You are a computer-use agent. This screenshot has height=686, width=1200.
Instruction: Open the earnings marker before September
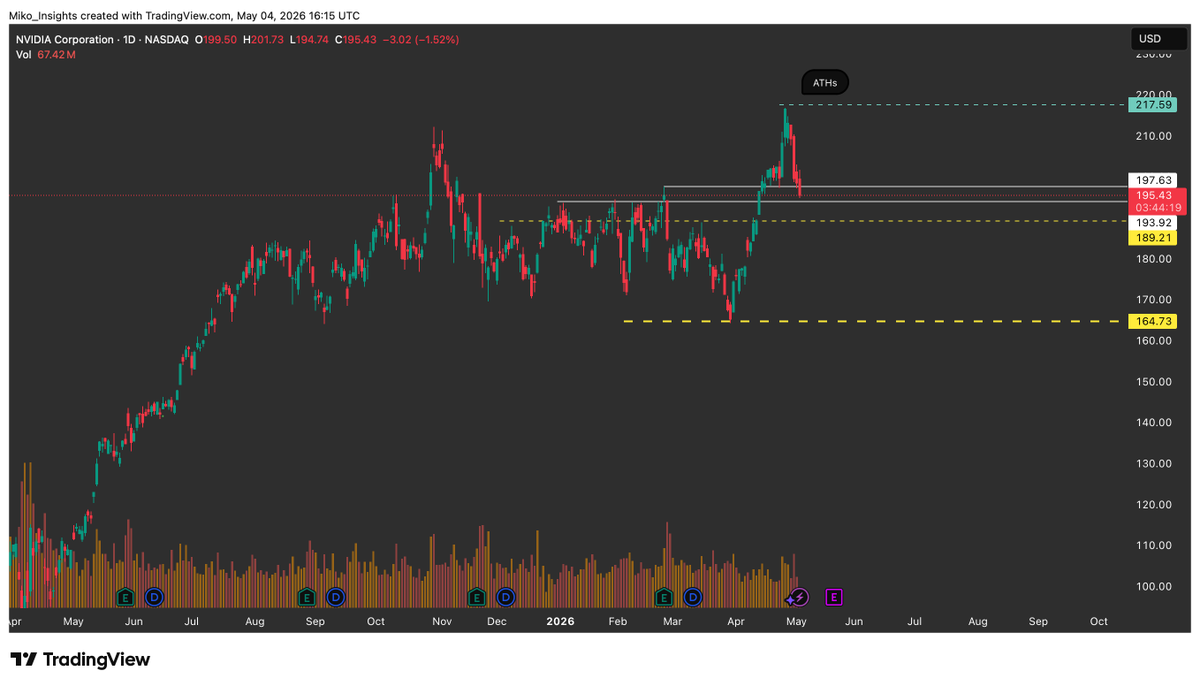click(x=308, y=597)
